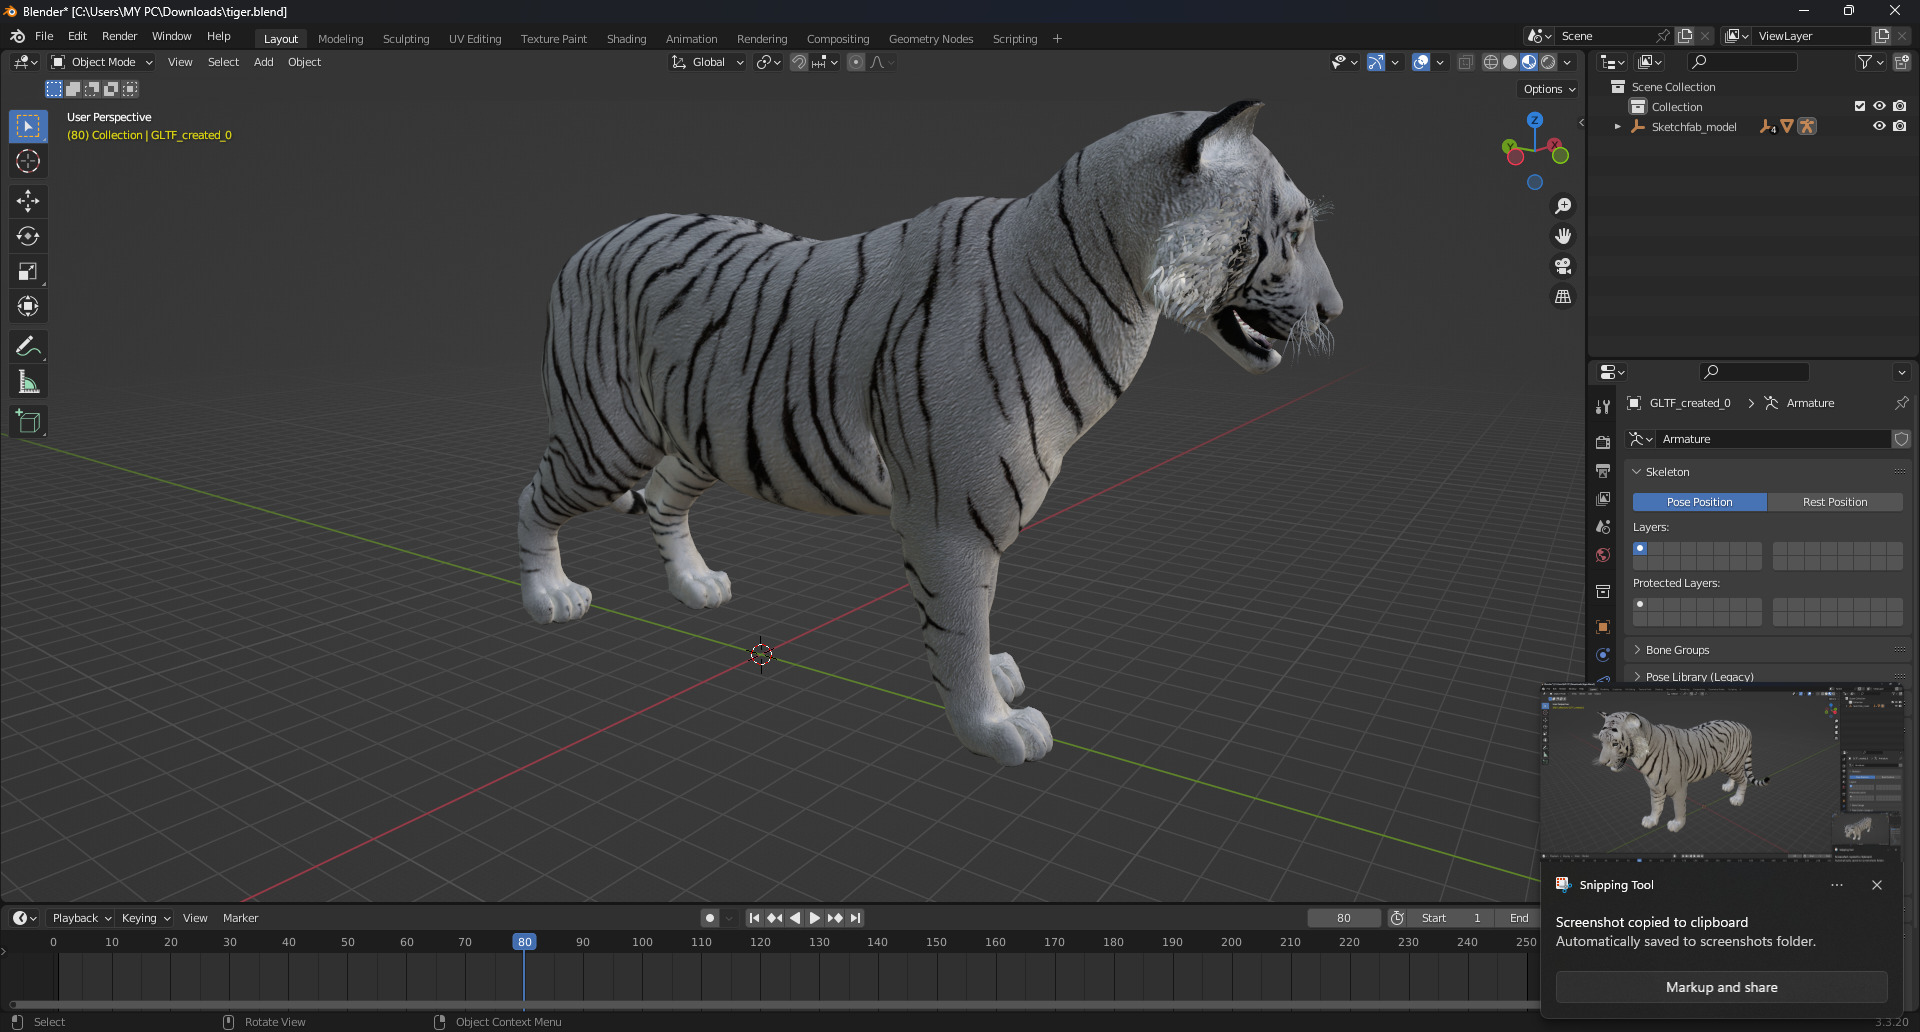
Task: Click the Blender logo menu icon
Action: [17, 36]
